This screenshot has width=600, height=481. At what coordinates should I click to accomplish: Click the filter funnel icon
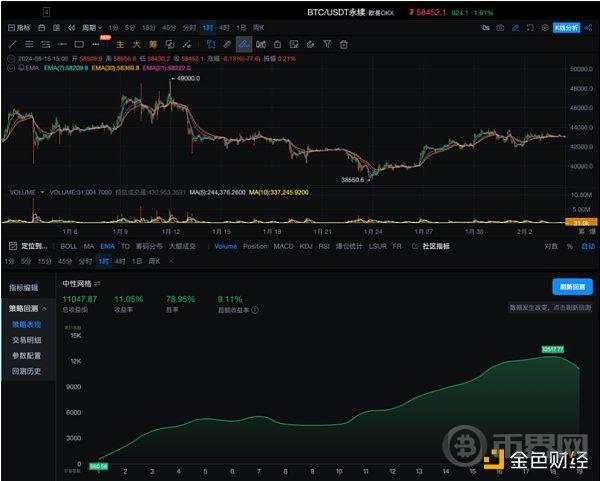pos(327,44)
